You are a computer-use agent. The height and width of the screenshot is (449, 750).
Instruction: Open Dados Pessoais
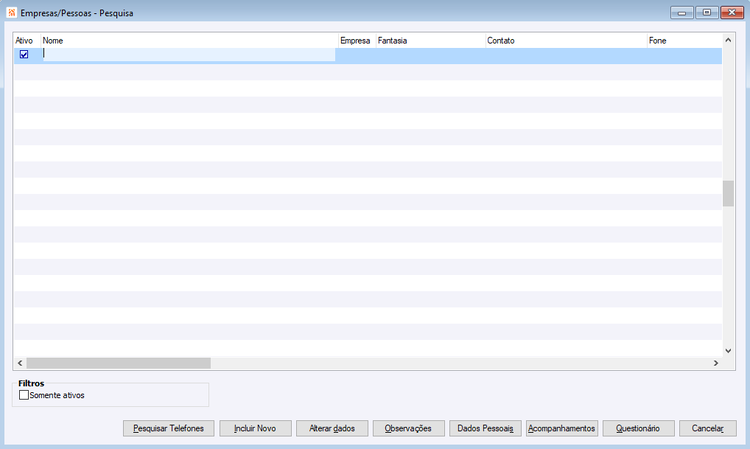(x=485, y=428)
